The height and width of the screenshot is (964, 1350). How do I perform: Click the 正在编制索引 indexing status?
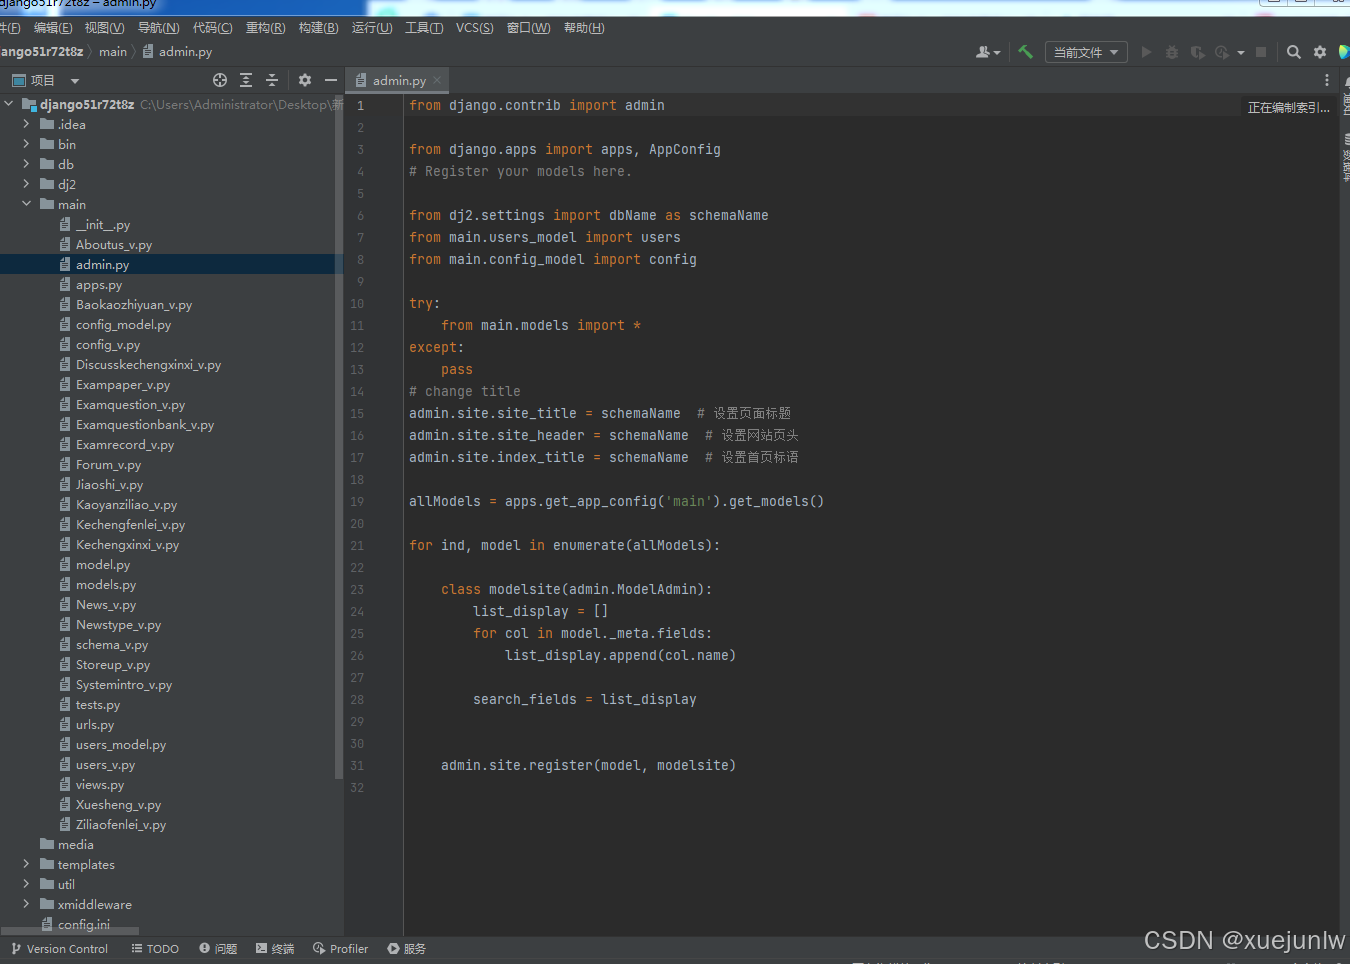(x=1289, y=107)
